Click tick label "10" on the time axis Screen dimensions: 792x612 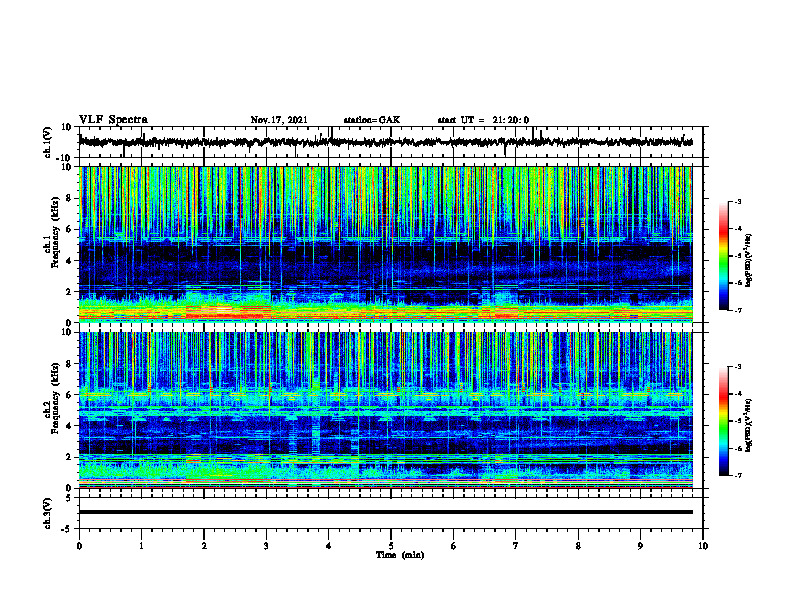click(x=703, y=546)
